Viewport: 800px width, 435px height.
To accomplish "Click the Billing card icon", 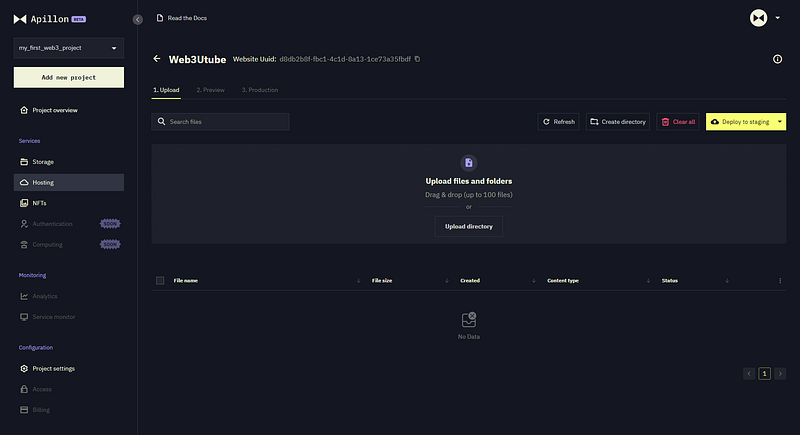I will pyautogui.click(x=24, y=410).
